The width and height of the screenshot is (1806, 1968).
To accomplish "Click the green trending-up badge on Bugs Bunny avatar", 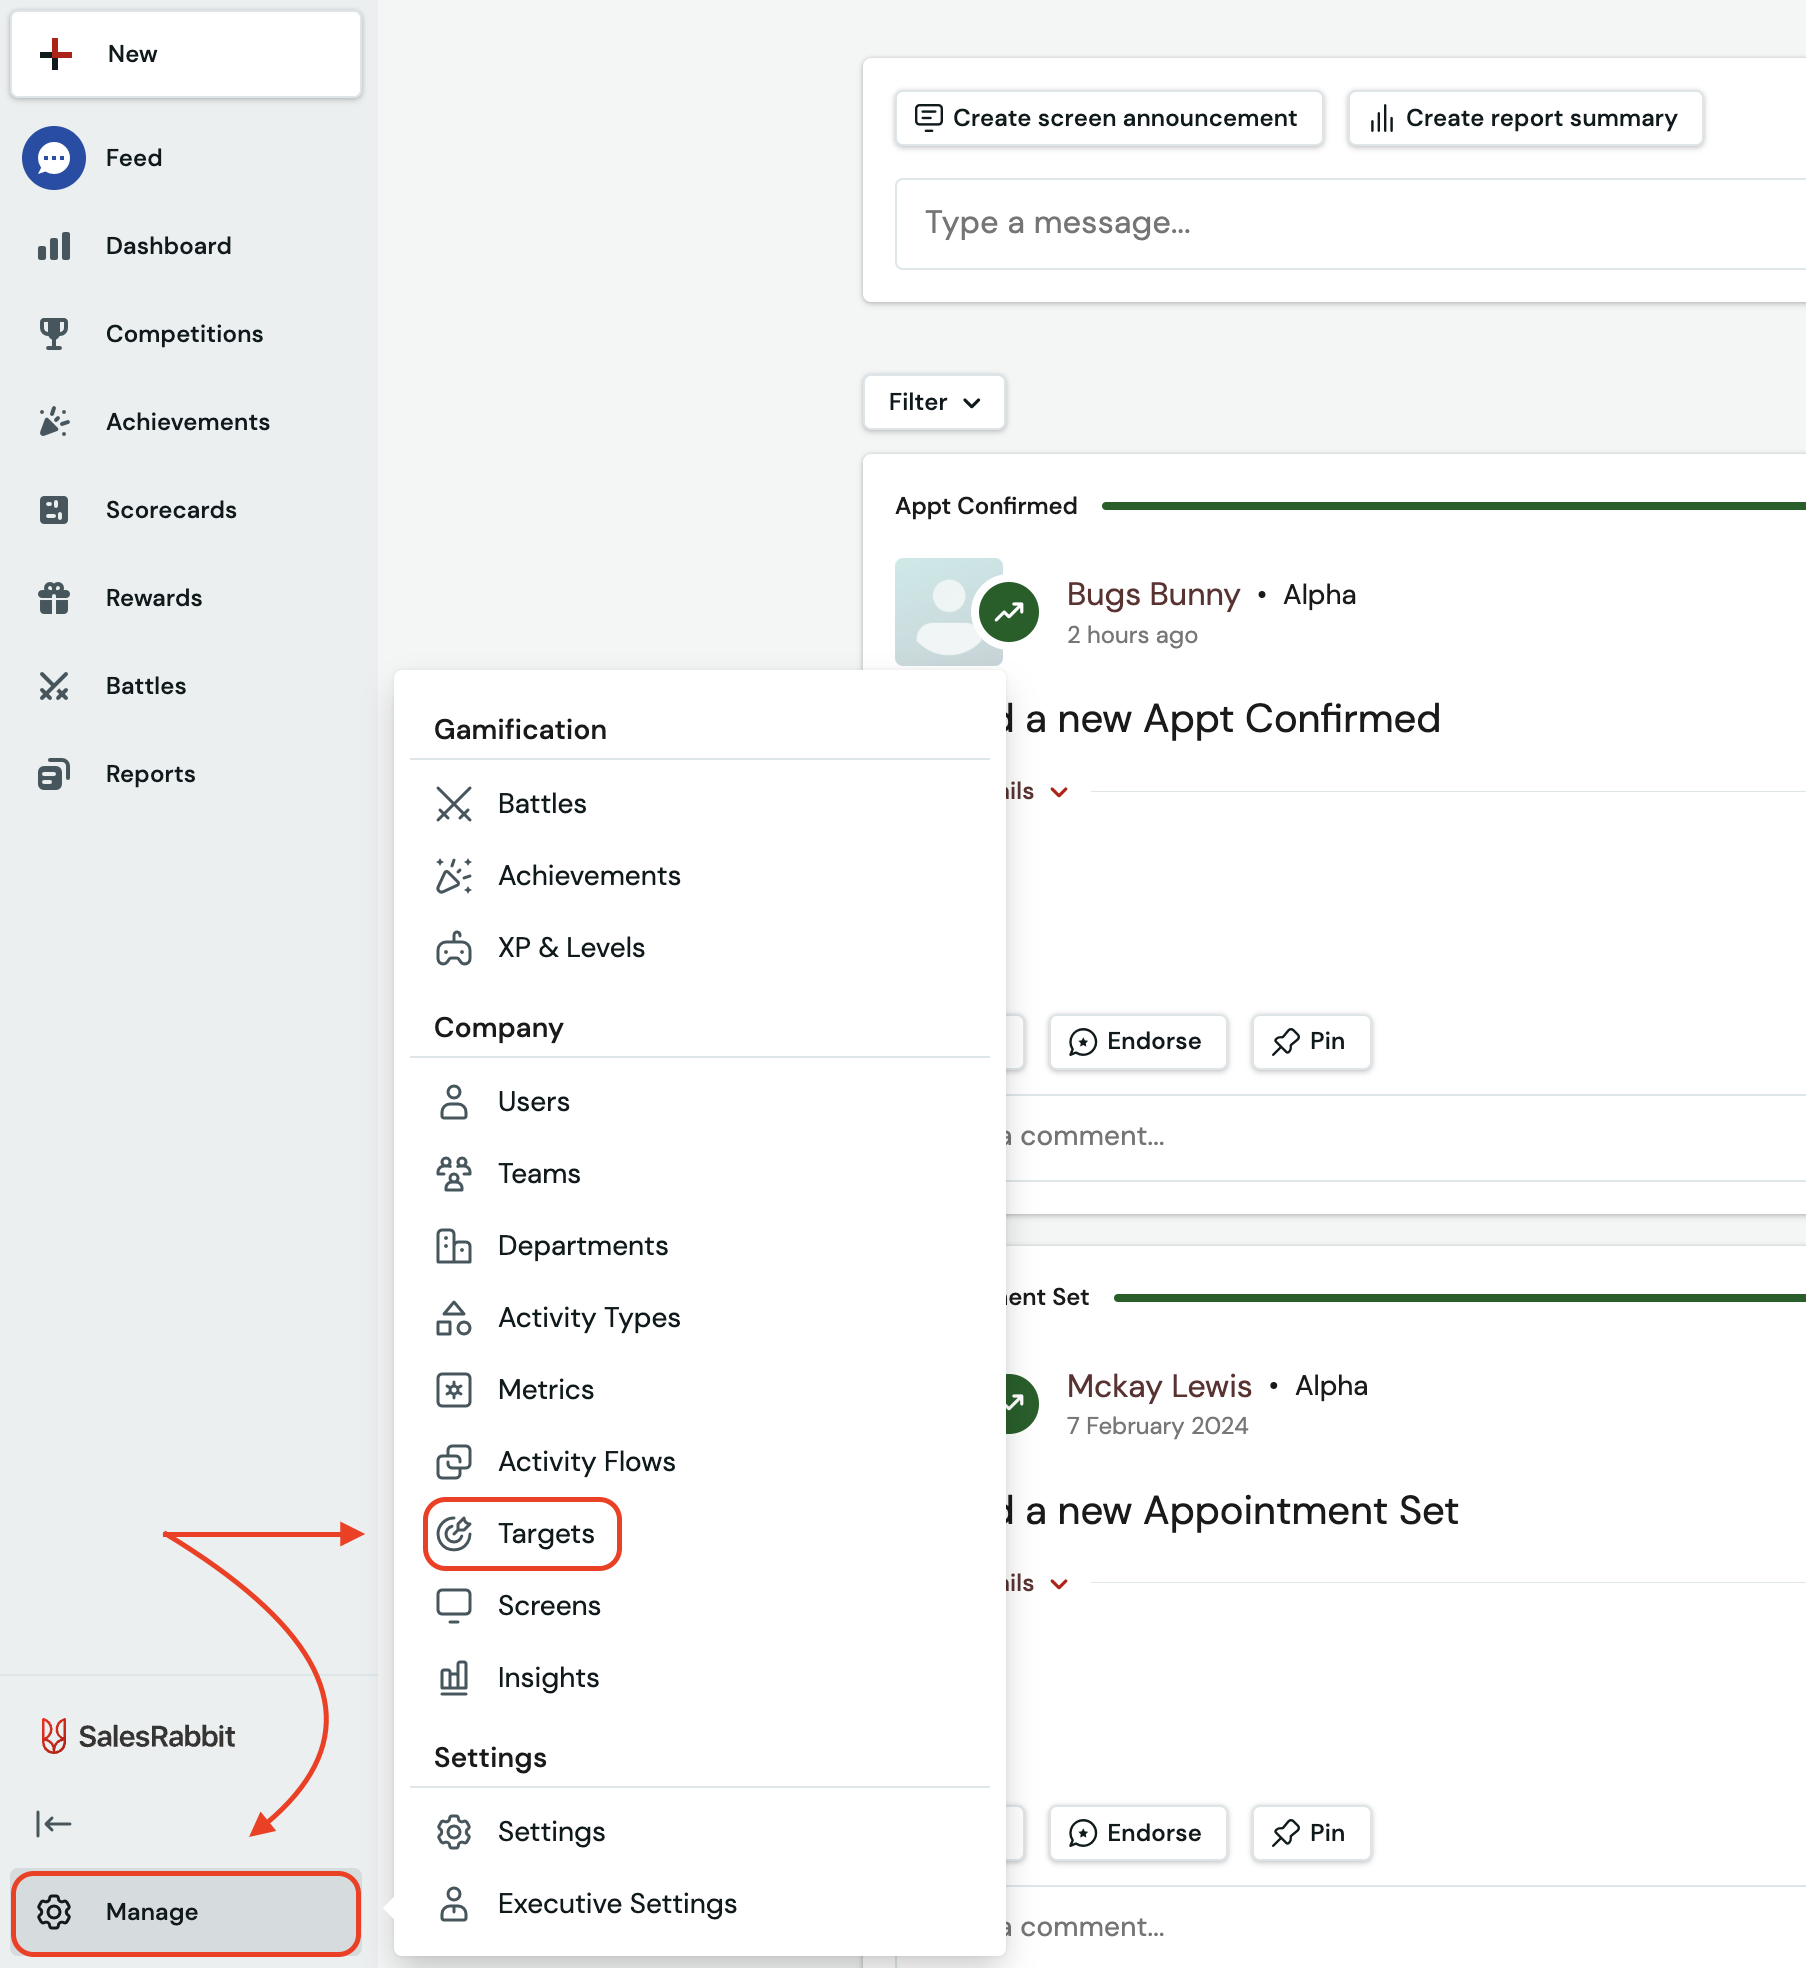I will tap(1009, 612).
